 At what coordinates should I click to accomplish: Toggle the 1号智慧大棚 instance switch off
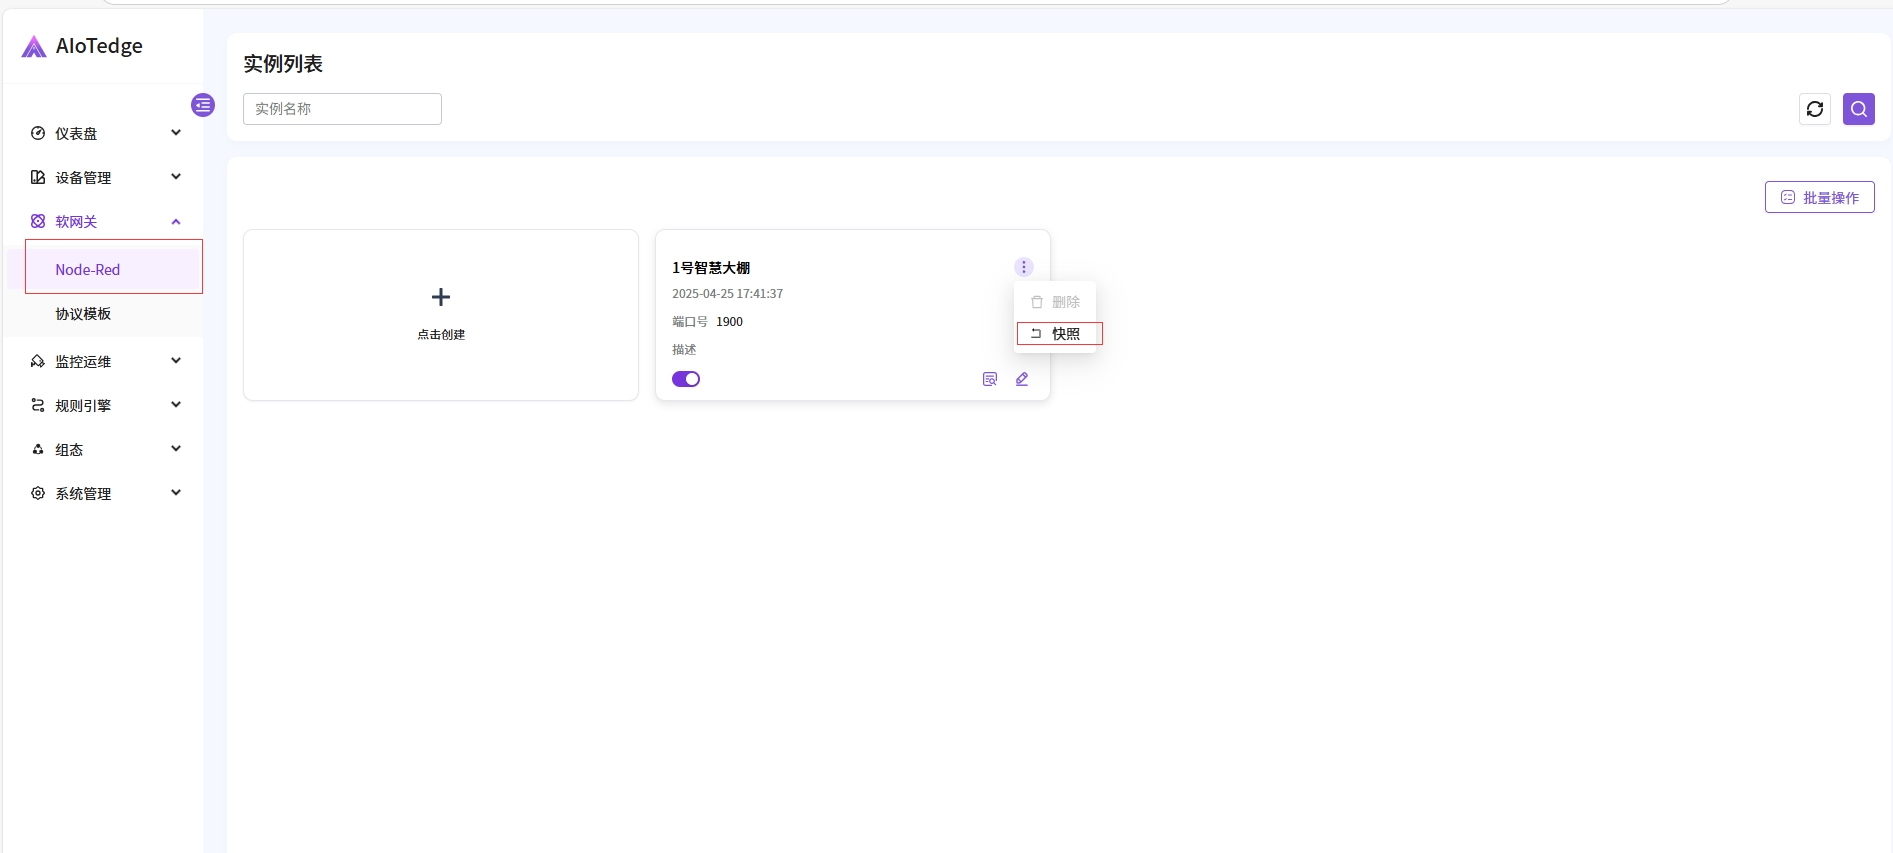[686, 379]
